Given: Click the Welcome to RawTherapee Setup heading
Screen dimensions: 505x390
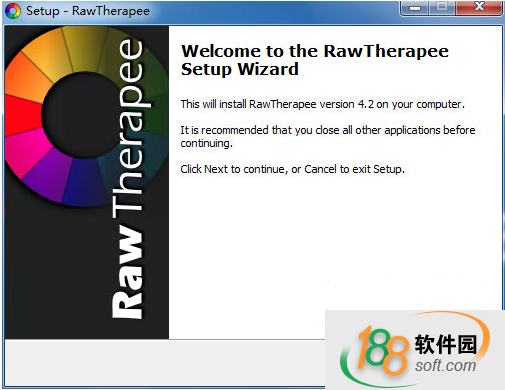Looking at the screenshot, I should coord(315,60).
